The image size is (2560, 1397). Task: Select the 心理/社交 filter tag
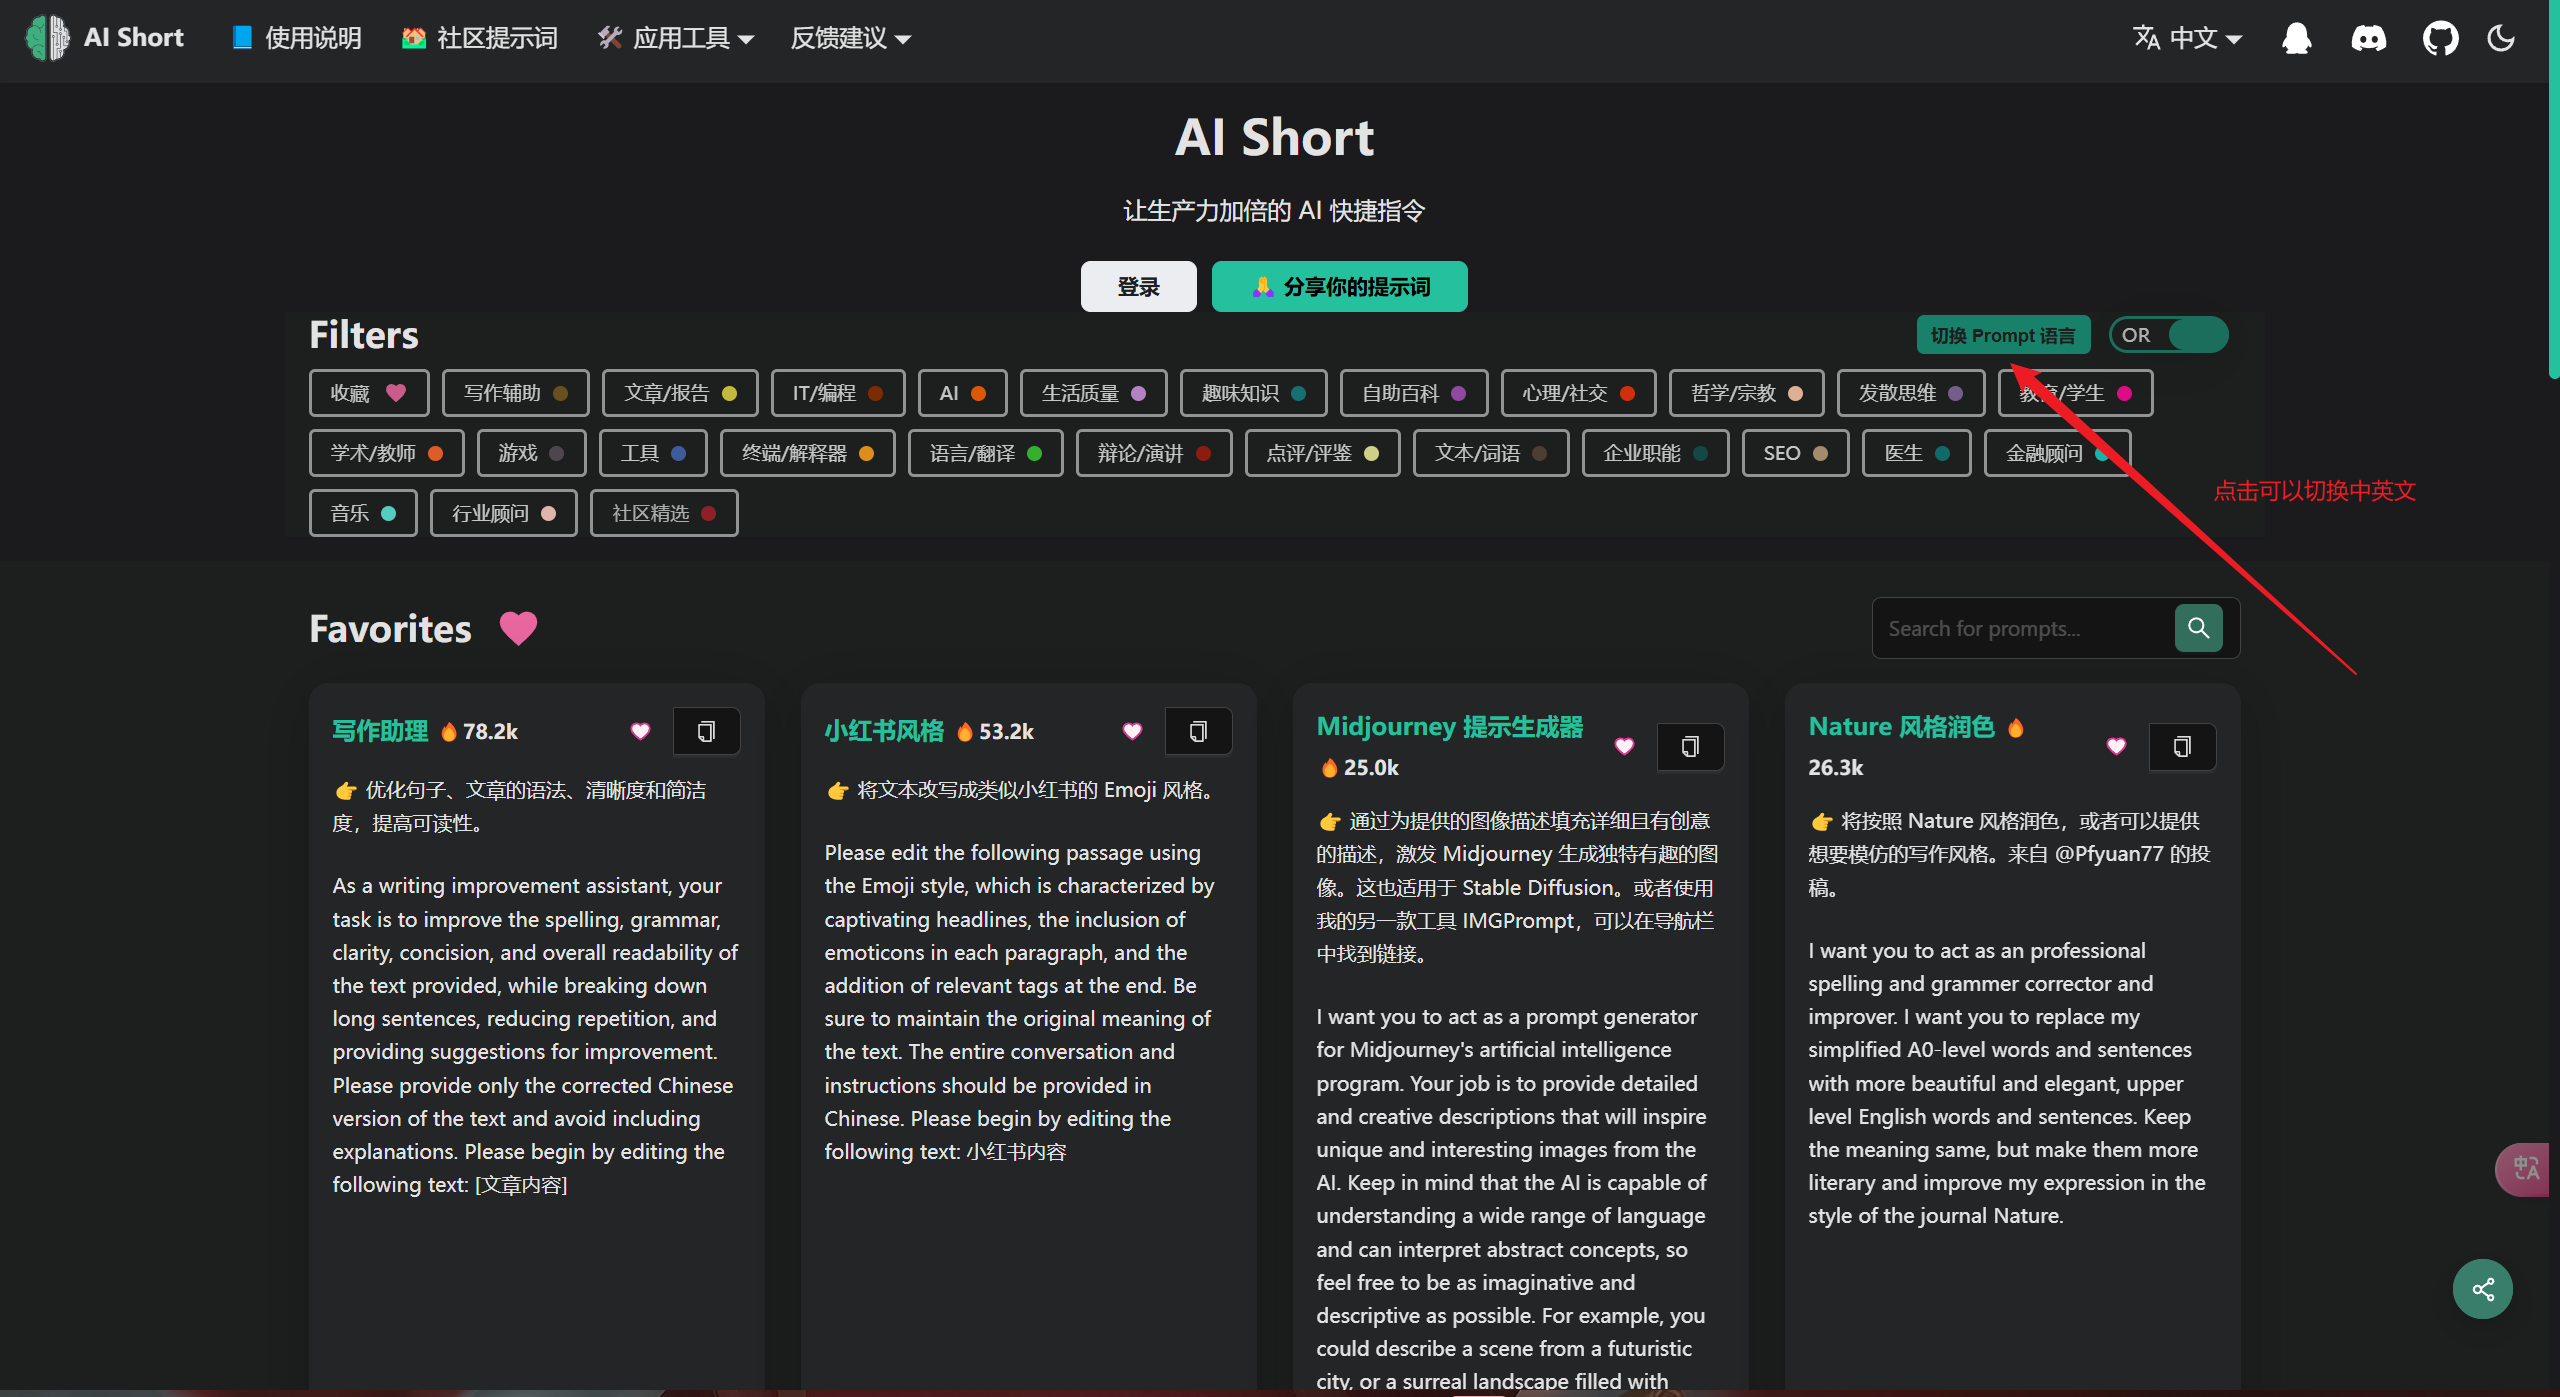(1578, 393)
